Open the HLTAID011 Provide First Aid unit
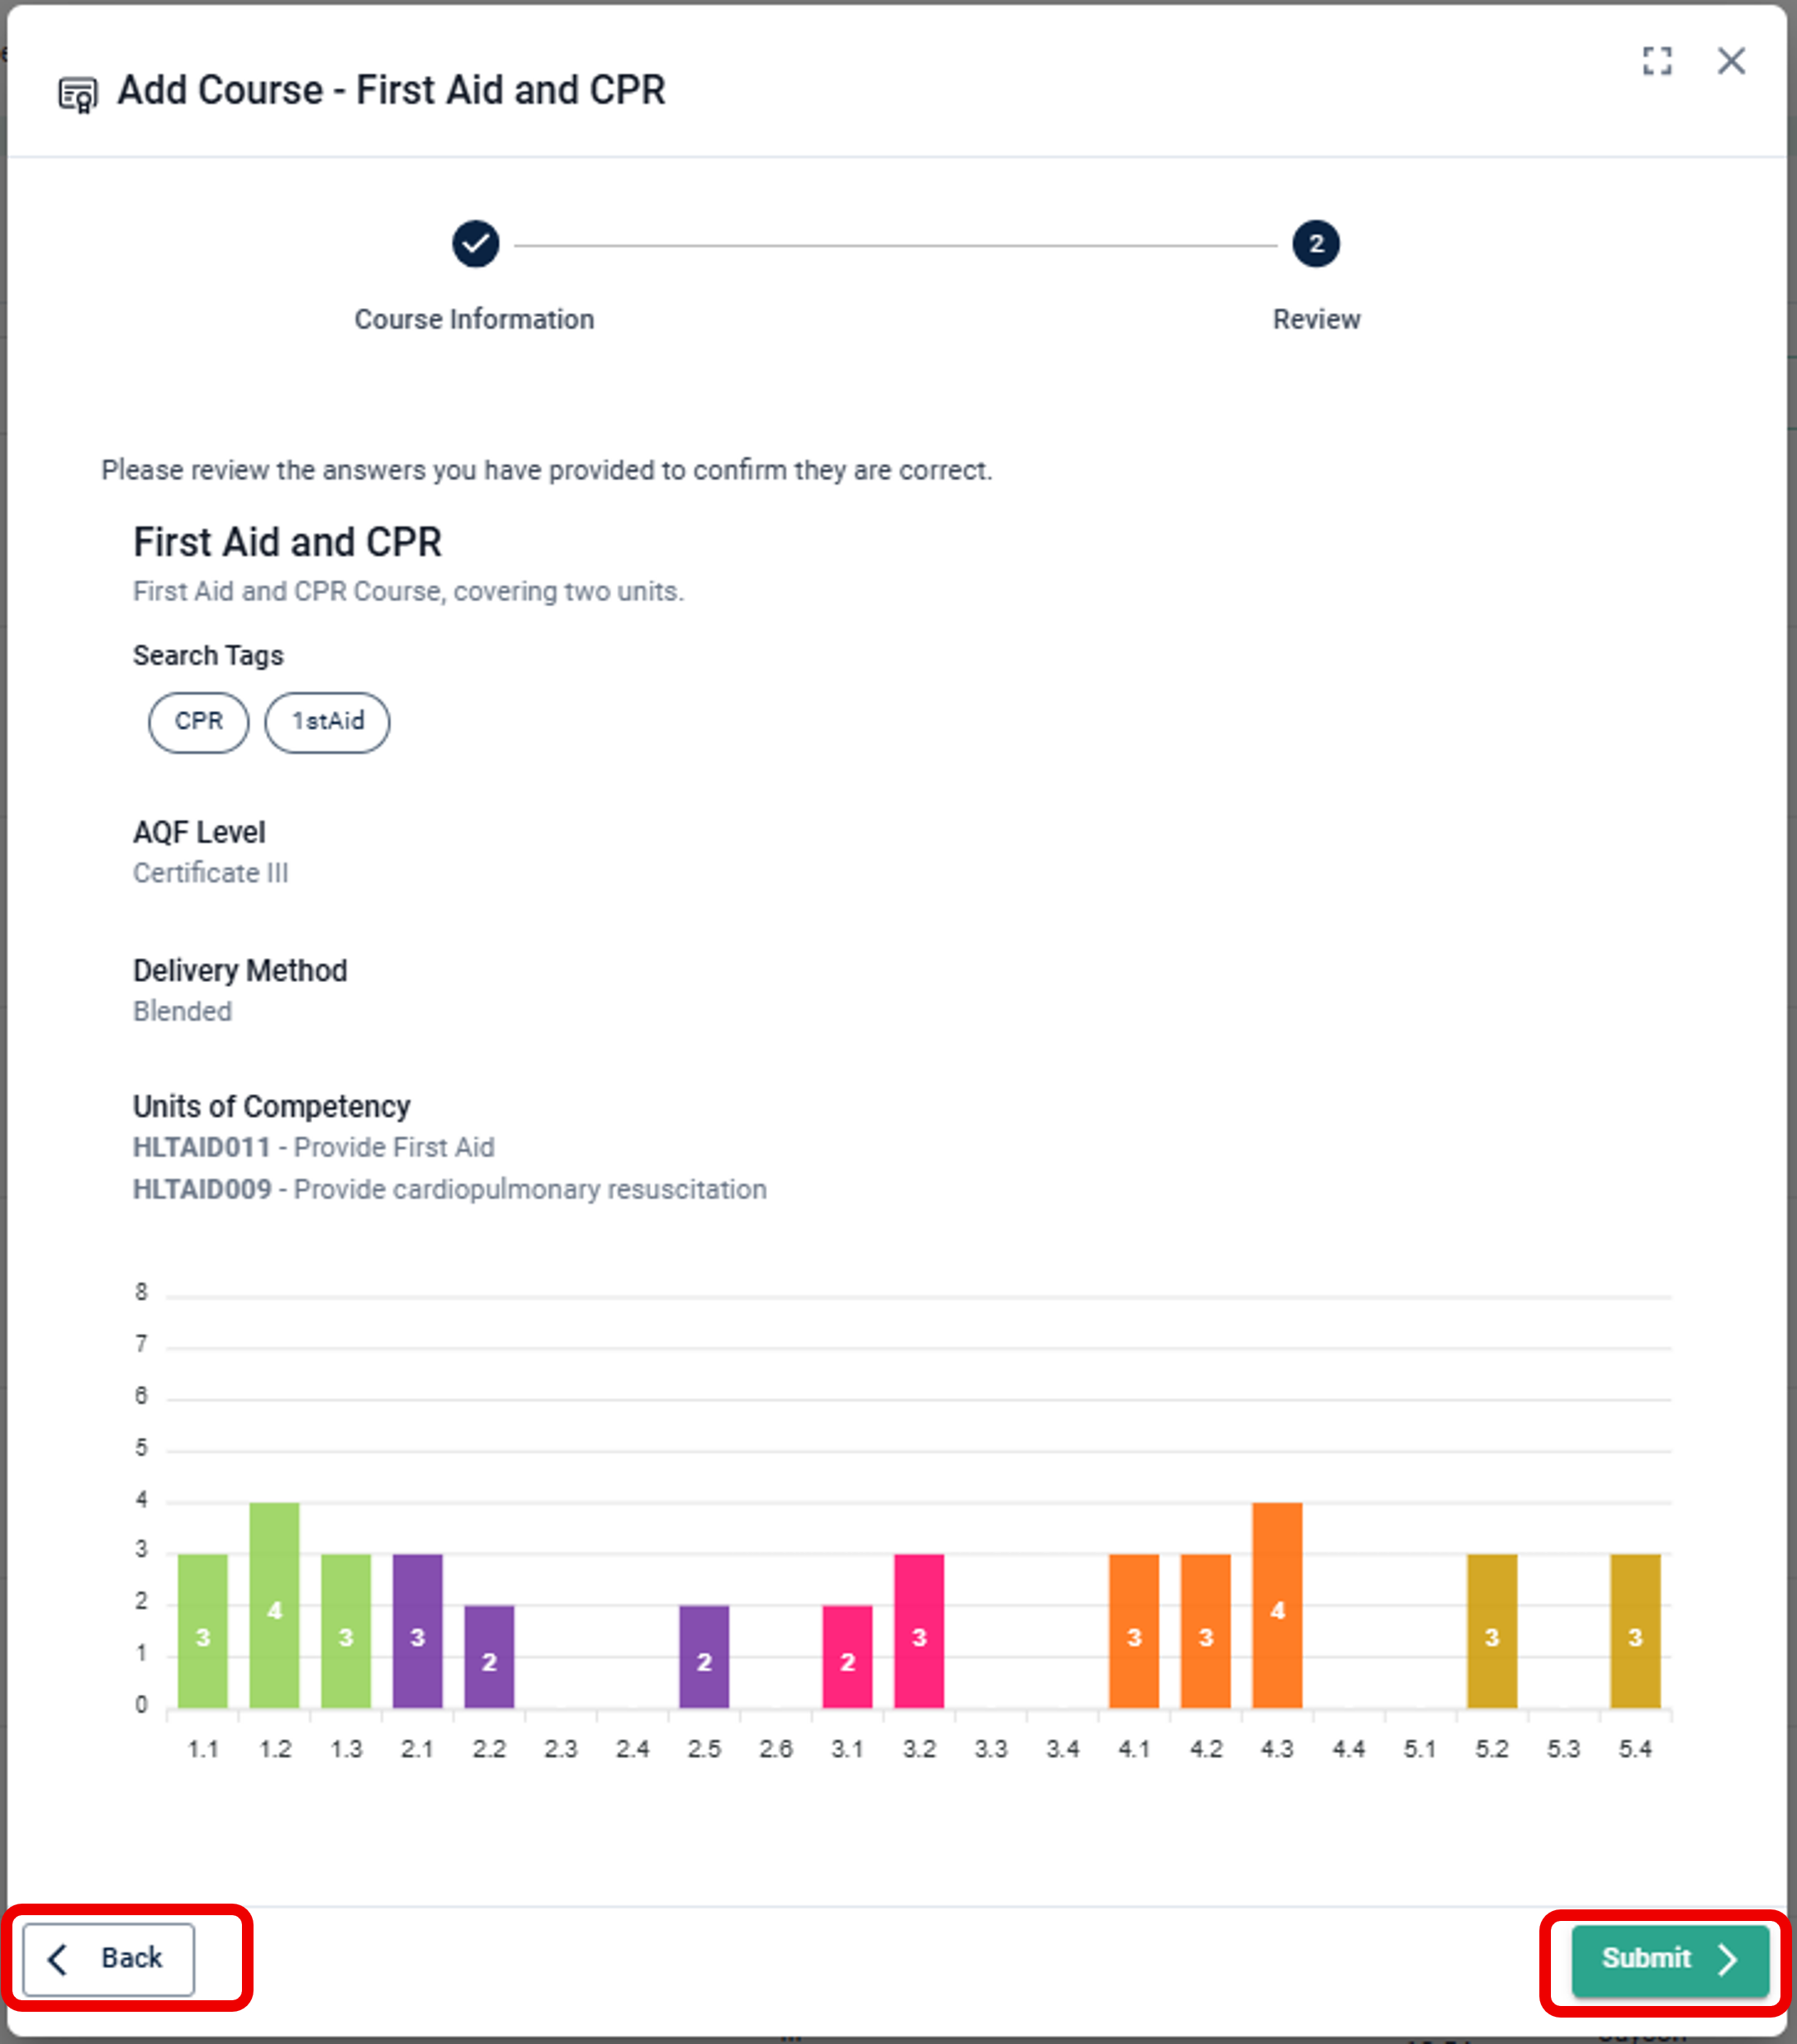The height and width of the screenshot is (2044, 1797). tap(313, 1147)
